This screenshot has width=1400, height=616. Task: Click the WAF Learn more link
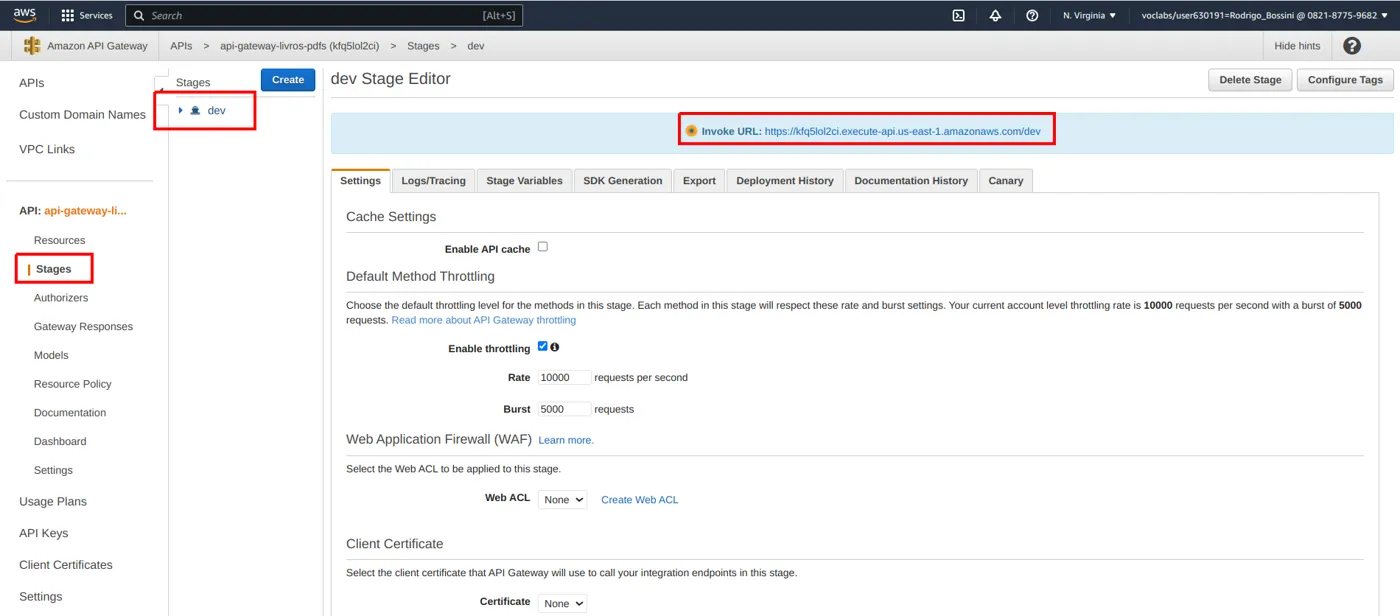pyautogui.click(x=566, y=440)
